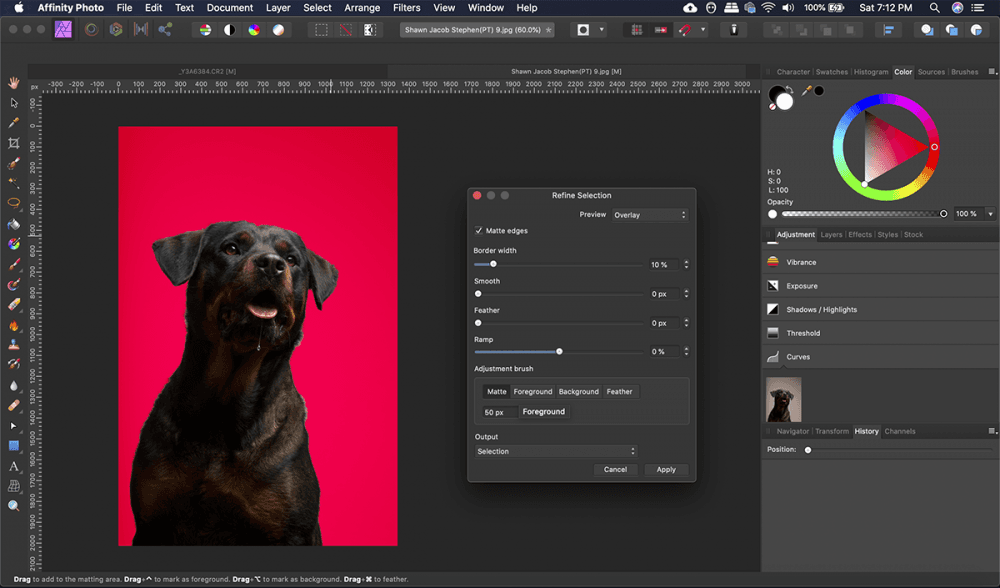Click the Cancel button

[x=615, y=470]
